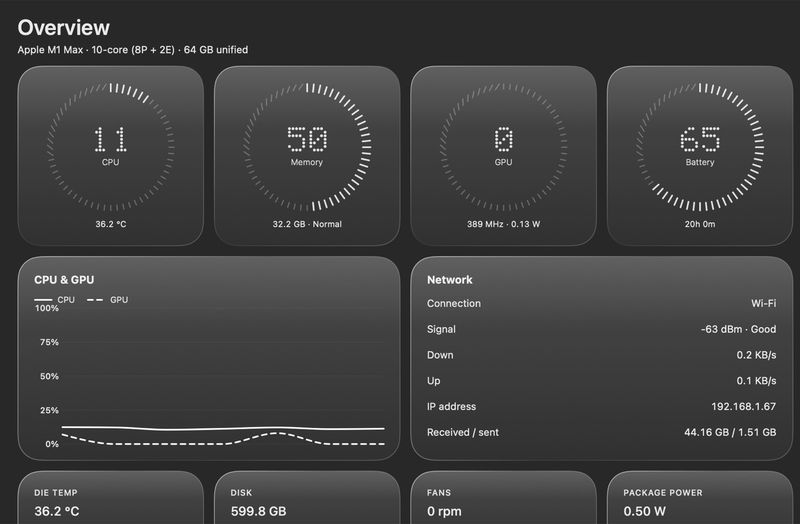Viewport: 800px width, 524px height.
Task: Click the 0% axis label on chart
Action: (x=52, y=444)
